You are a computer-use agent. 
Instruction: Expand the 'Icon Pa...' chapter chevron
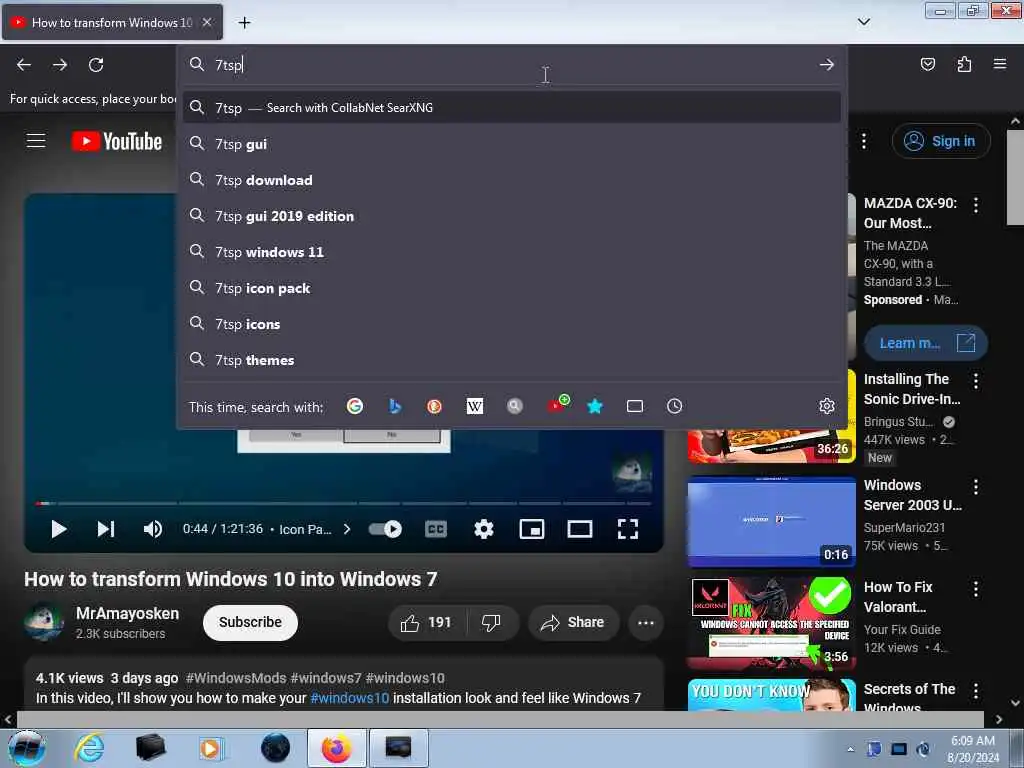click(x=347, y=529)
